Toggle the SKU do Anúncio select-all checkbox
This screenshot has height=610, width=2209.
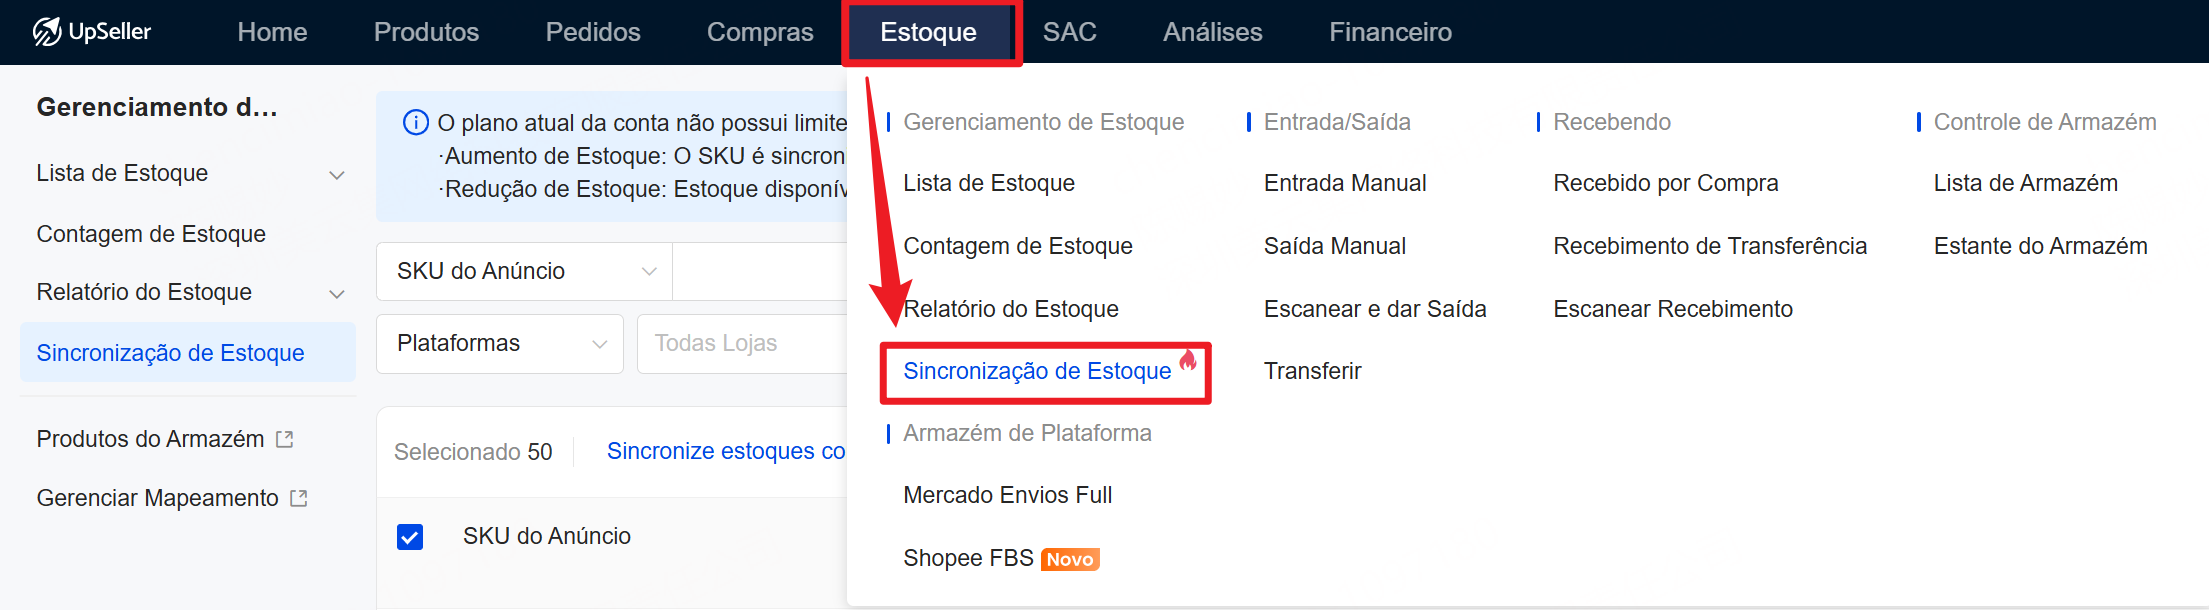coord(410,537)
